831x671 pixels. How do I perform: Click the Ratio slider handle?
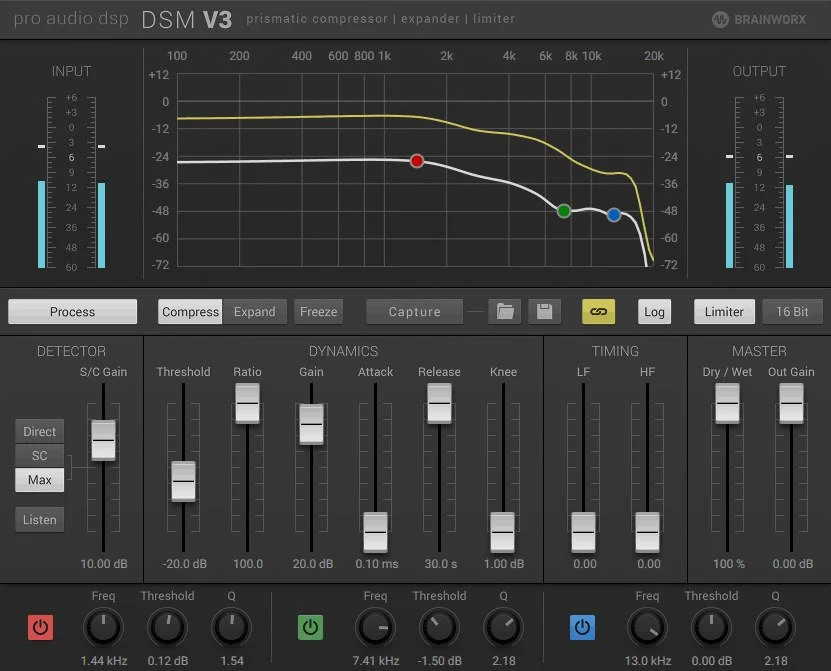coord(247,404)
